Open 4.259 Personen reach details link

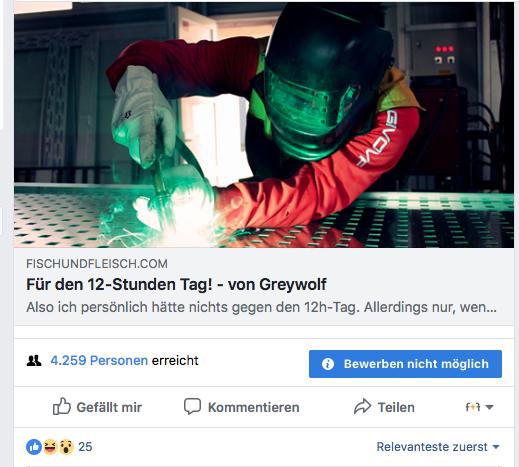99,361
